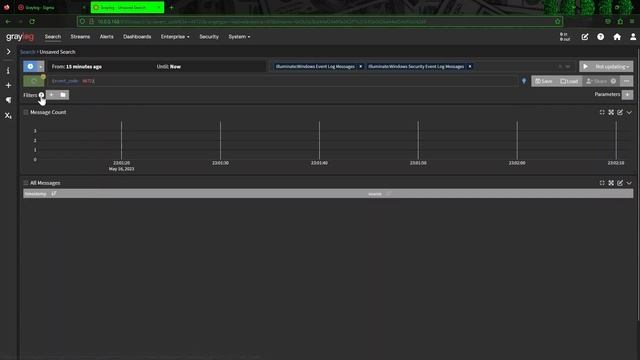Edit the All Messages widget

[x=620, y=183]
